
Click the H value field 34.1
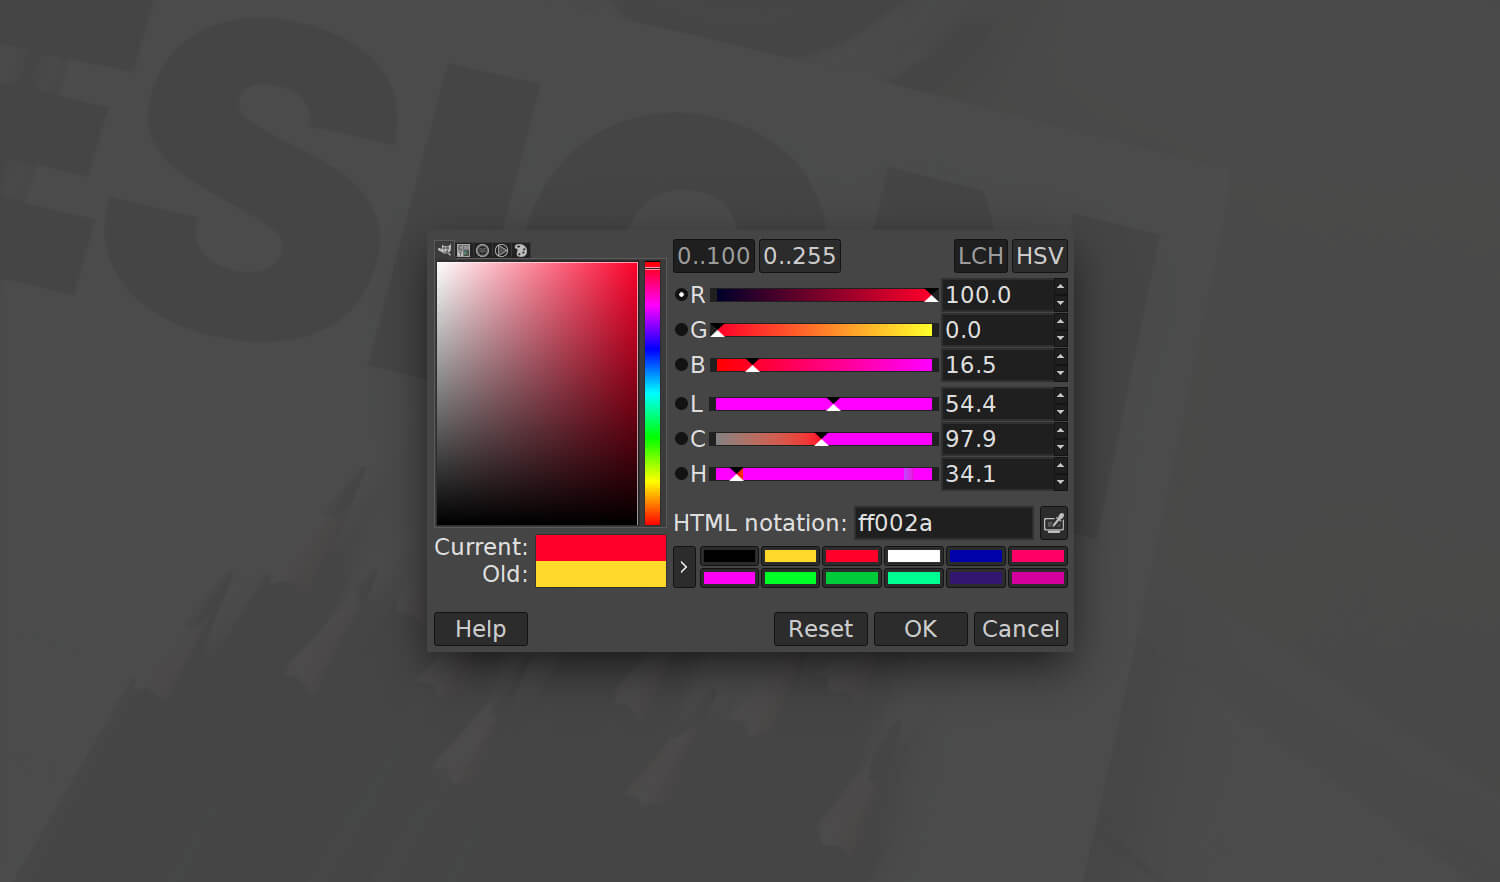coord(997,474)
